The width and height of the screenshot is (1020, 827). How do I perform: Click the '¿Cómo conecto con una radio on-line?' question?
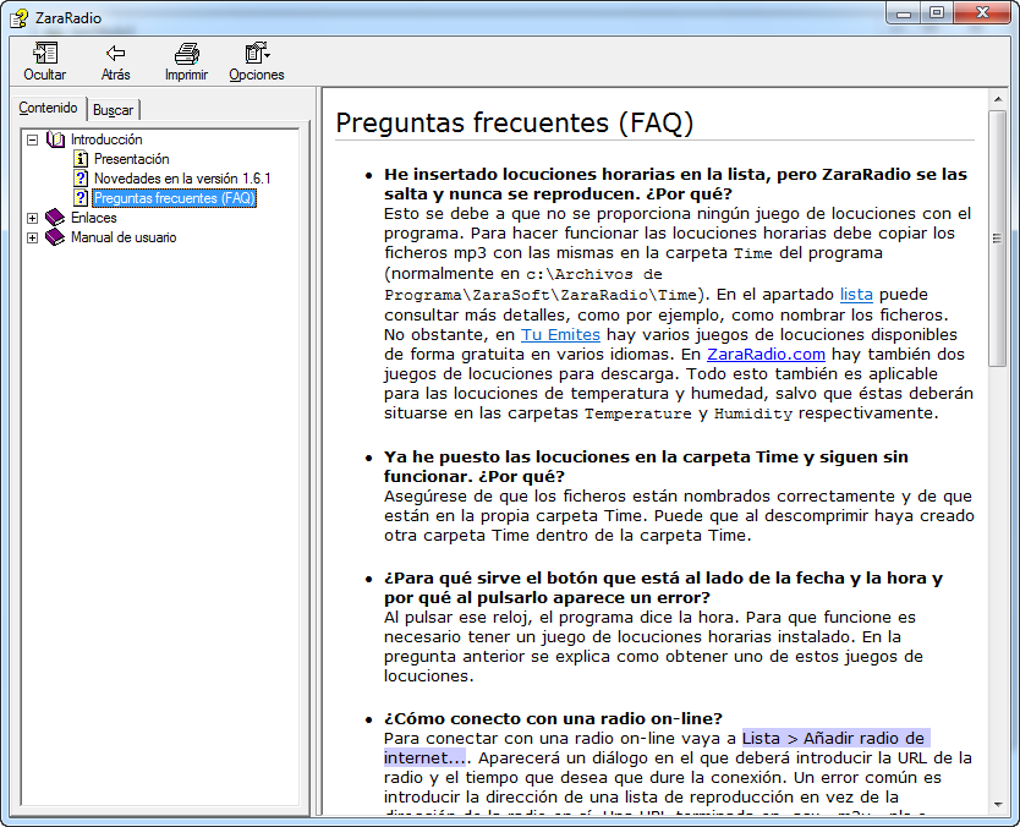tap(553, 718)
